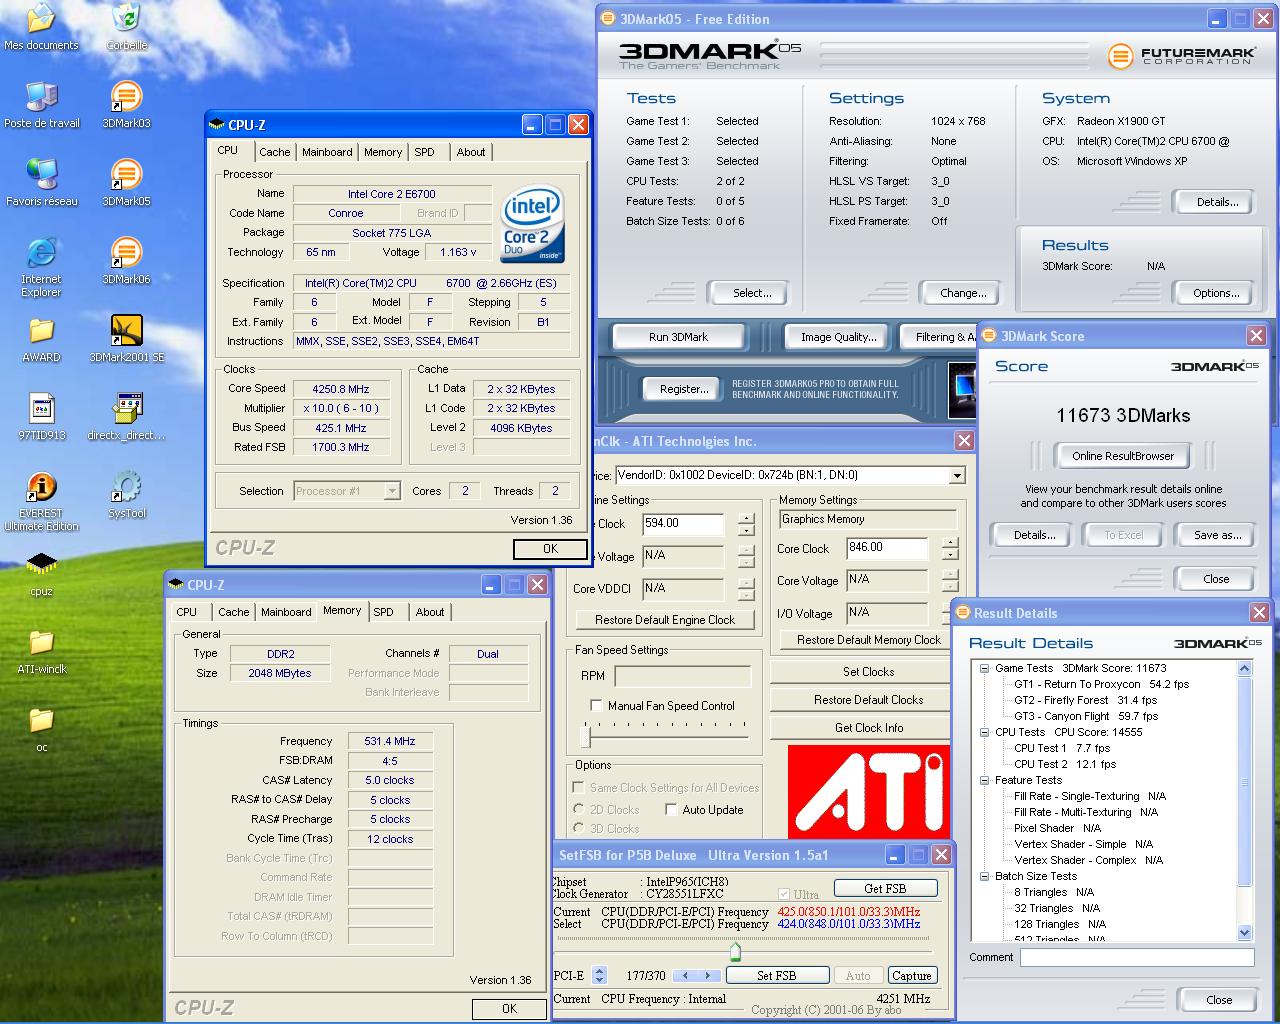Click the Set FSB button
1280x1024 pixels.
point(777,975)
